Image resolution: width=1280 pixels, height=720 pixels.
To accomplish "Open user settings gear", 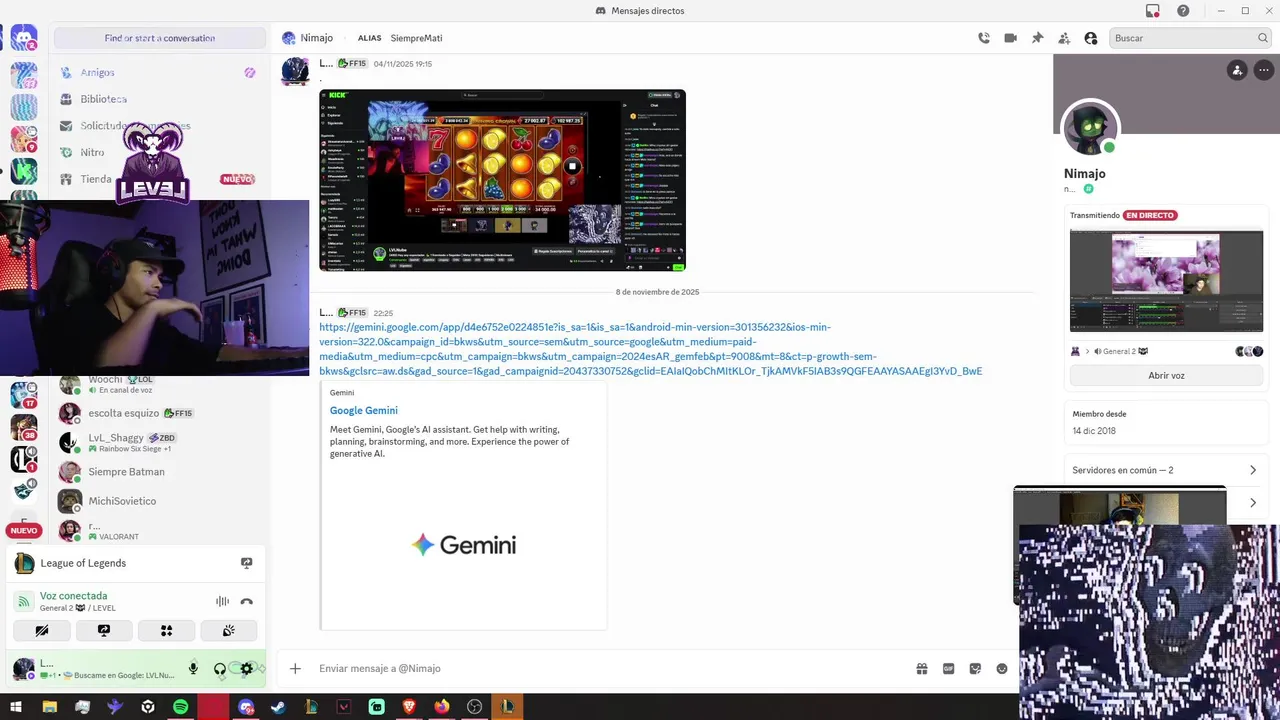I will [247, 669].
